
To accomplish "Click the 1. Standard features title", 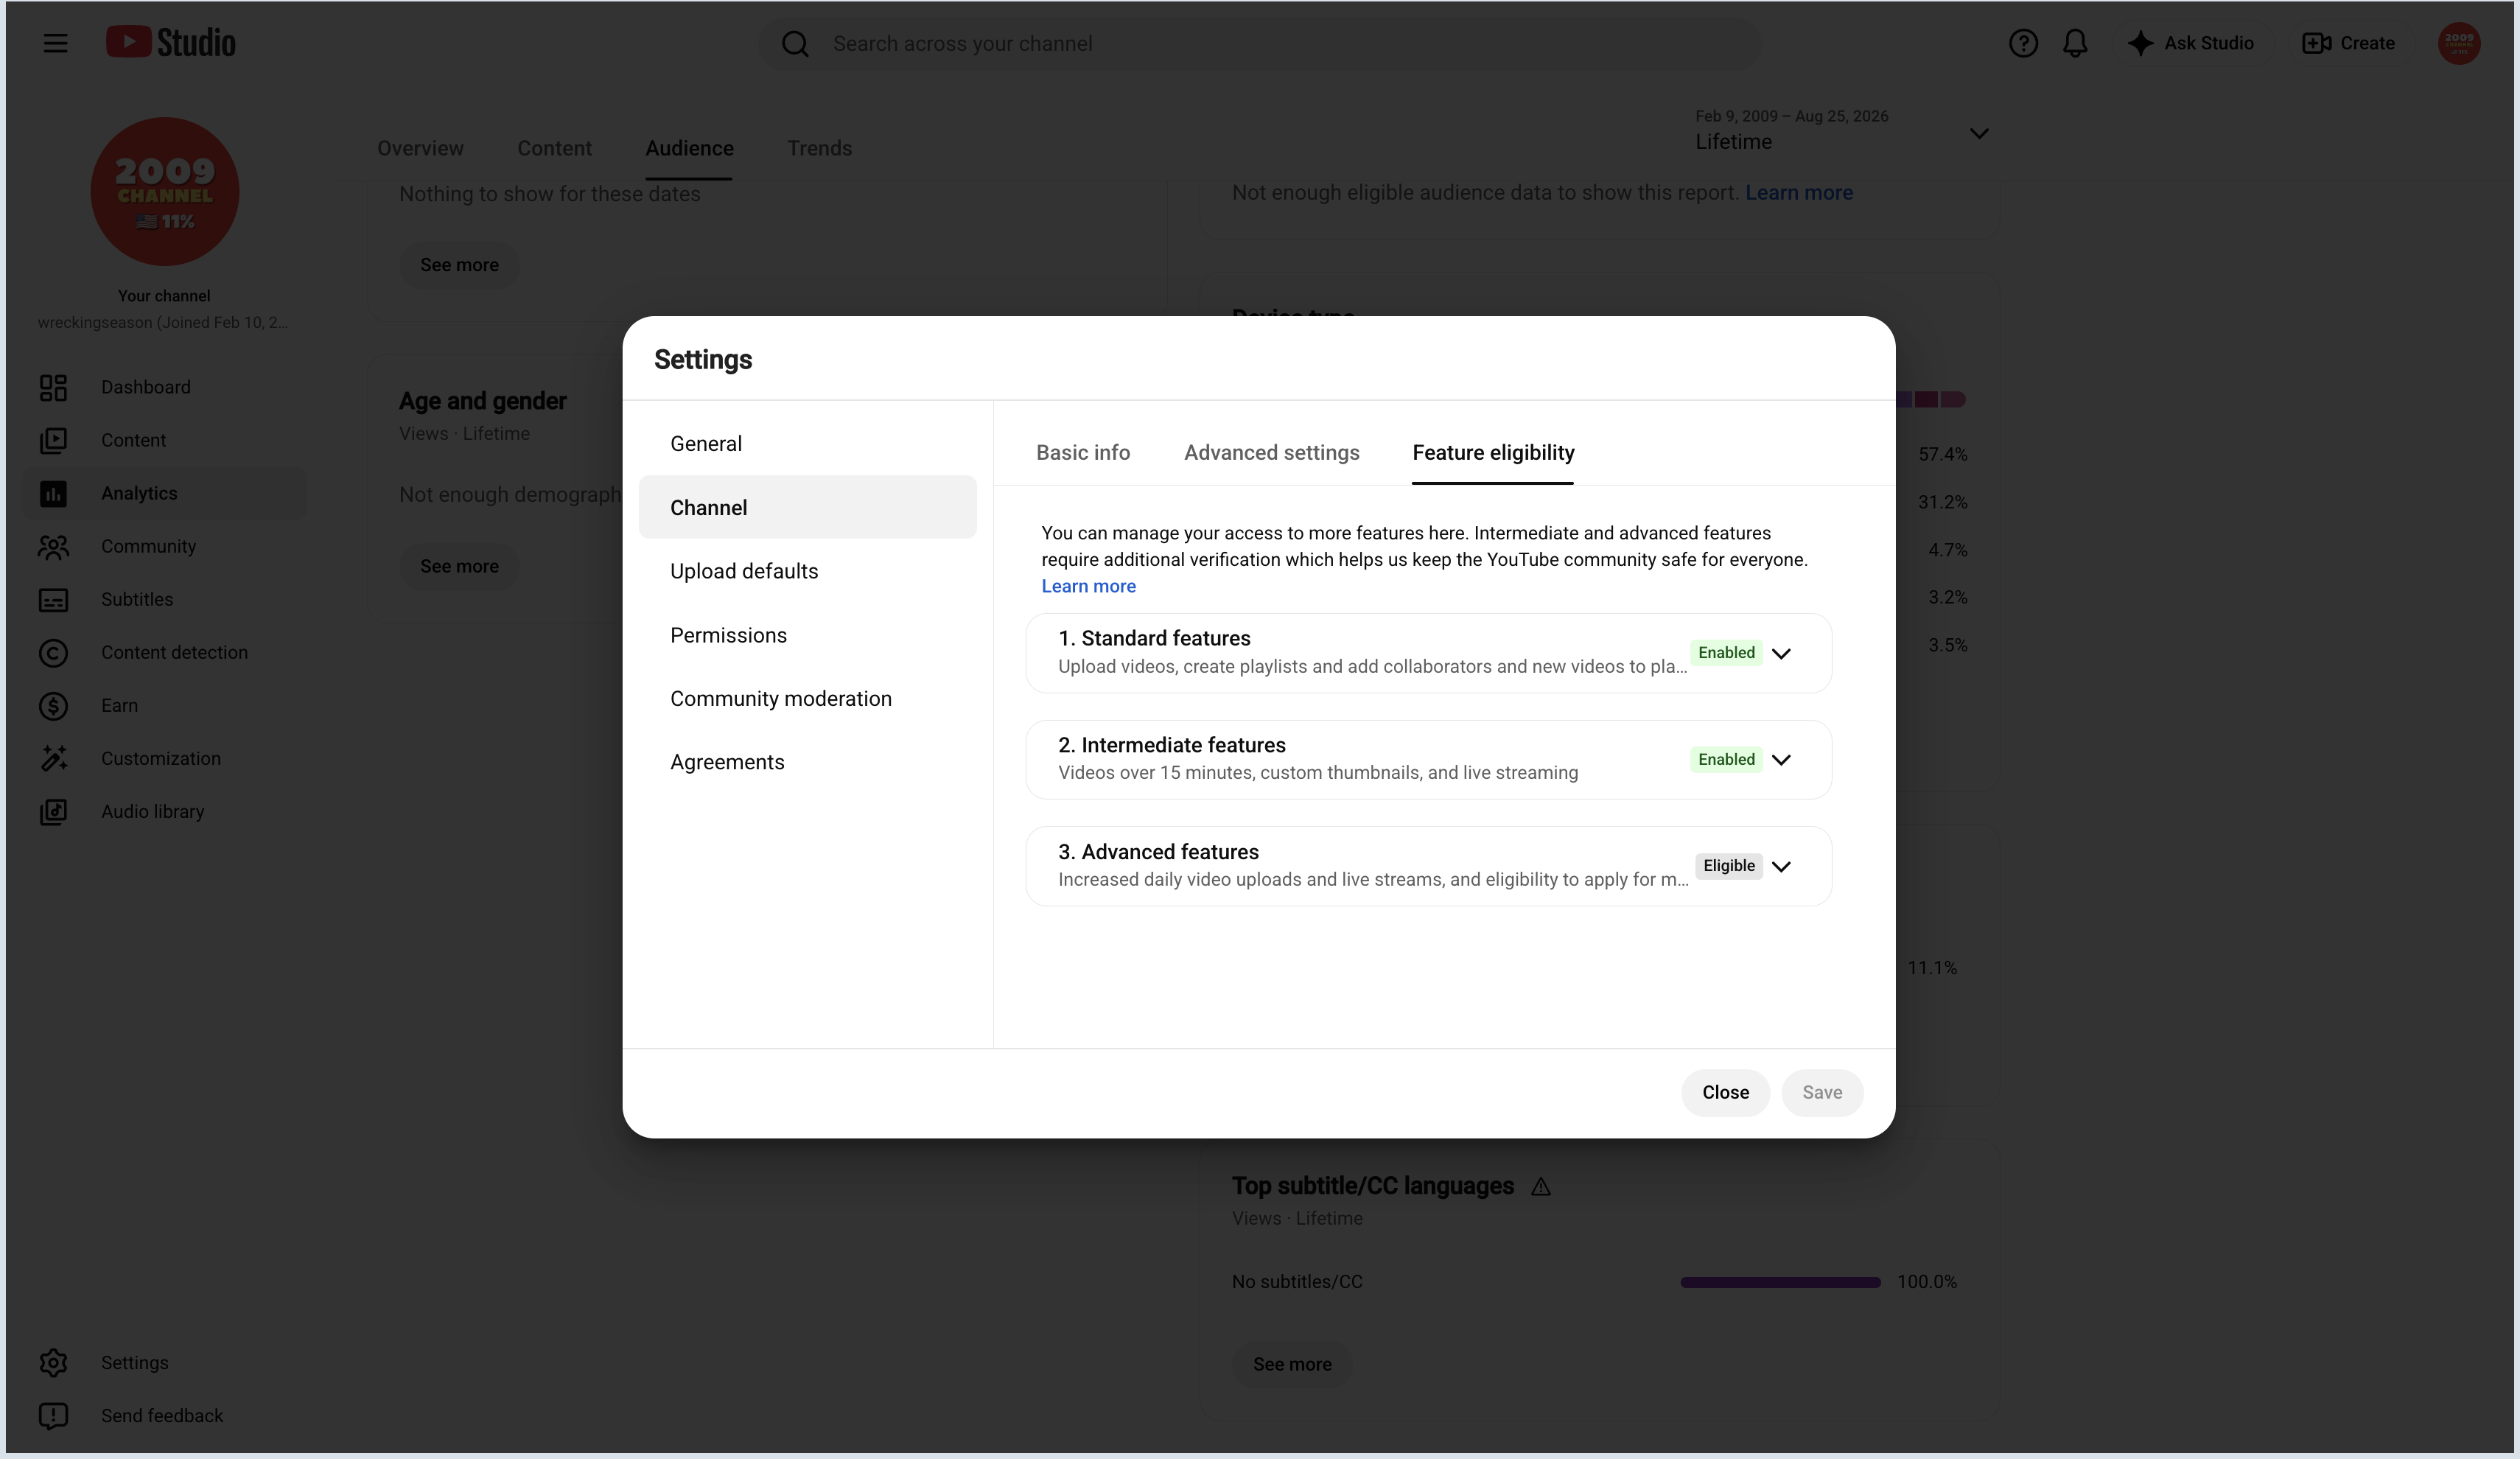I will point(1154,638).
